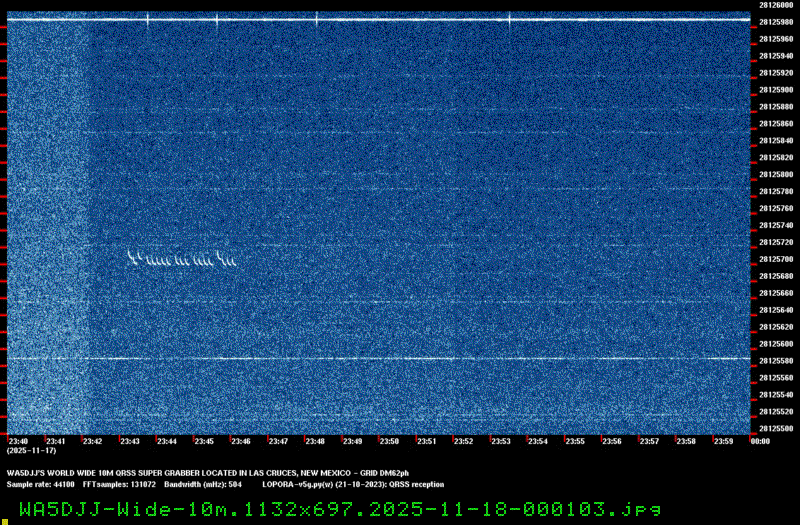The height and width of the screenshot is (525, 800).
Task: Click the 28125600 frequency label
Action: tap(776, 344)
